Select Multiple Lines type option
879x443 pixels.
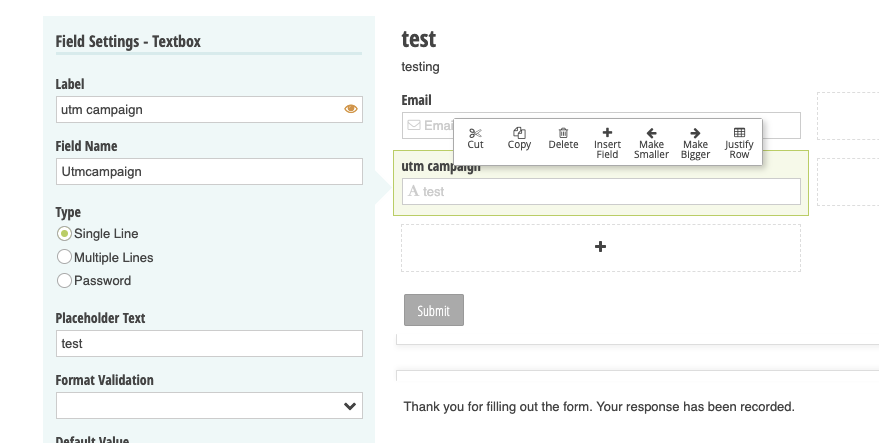[x=65, y=257]
